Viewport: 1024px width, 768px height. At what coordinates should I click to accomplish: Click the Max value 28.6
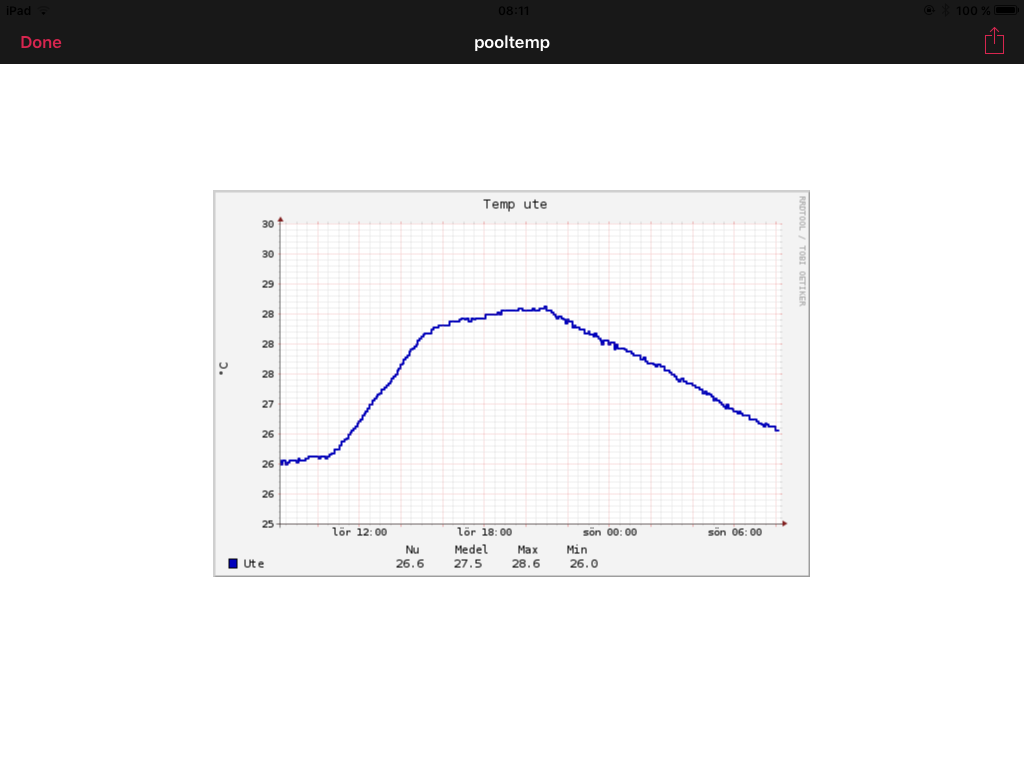pyautogui.click(x=526, y=563)
